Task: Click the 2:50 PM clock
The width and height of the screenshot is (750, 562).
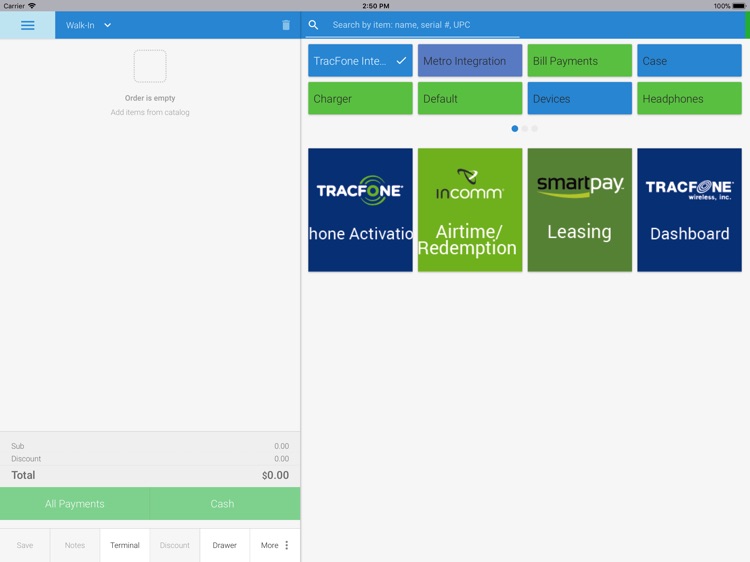Action: 375,6
